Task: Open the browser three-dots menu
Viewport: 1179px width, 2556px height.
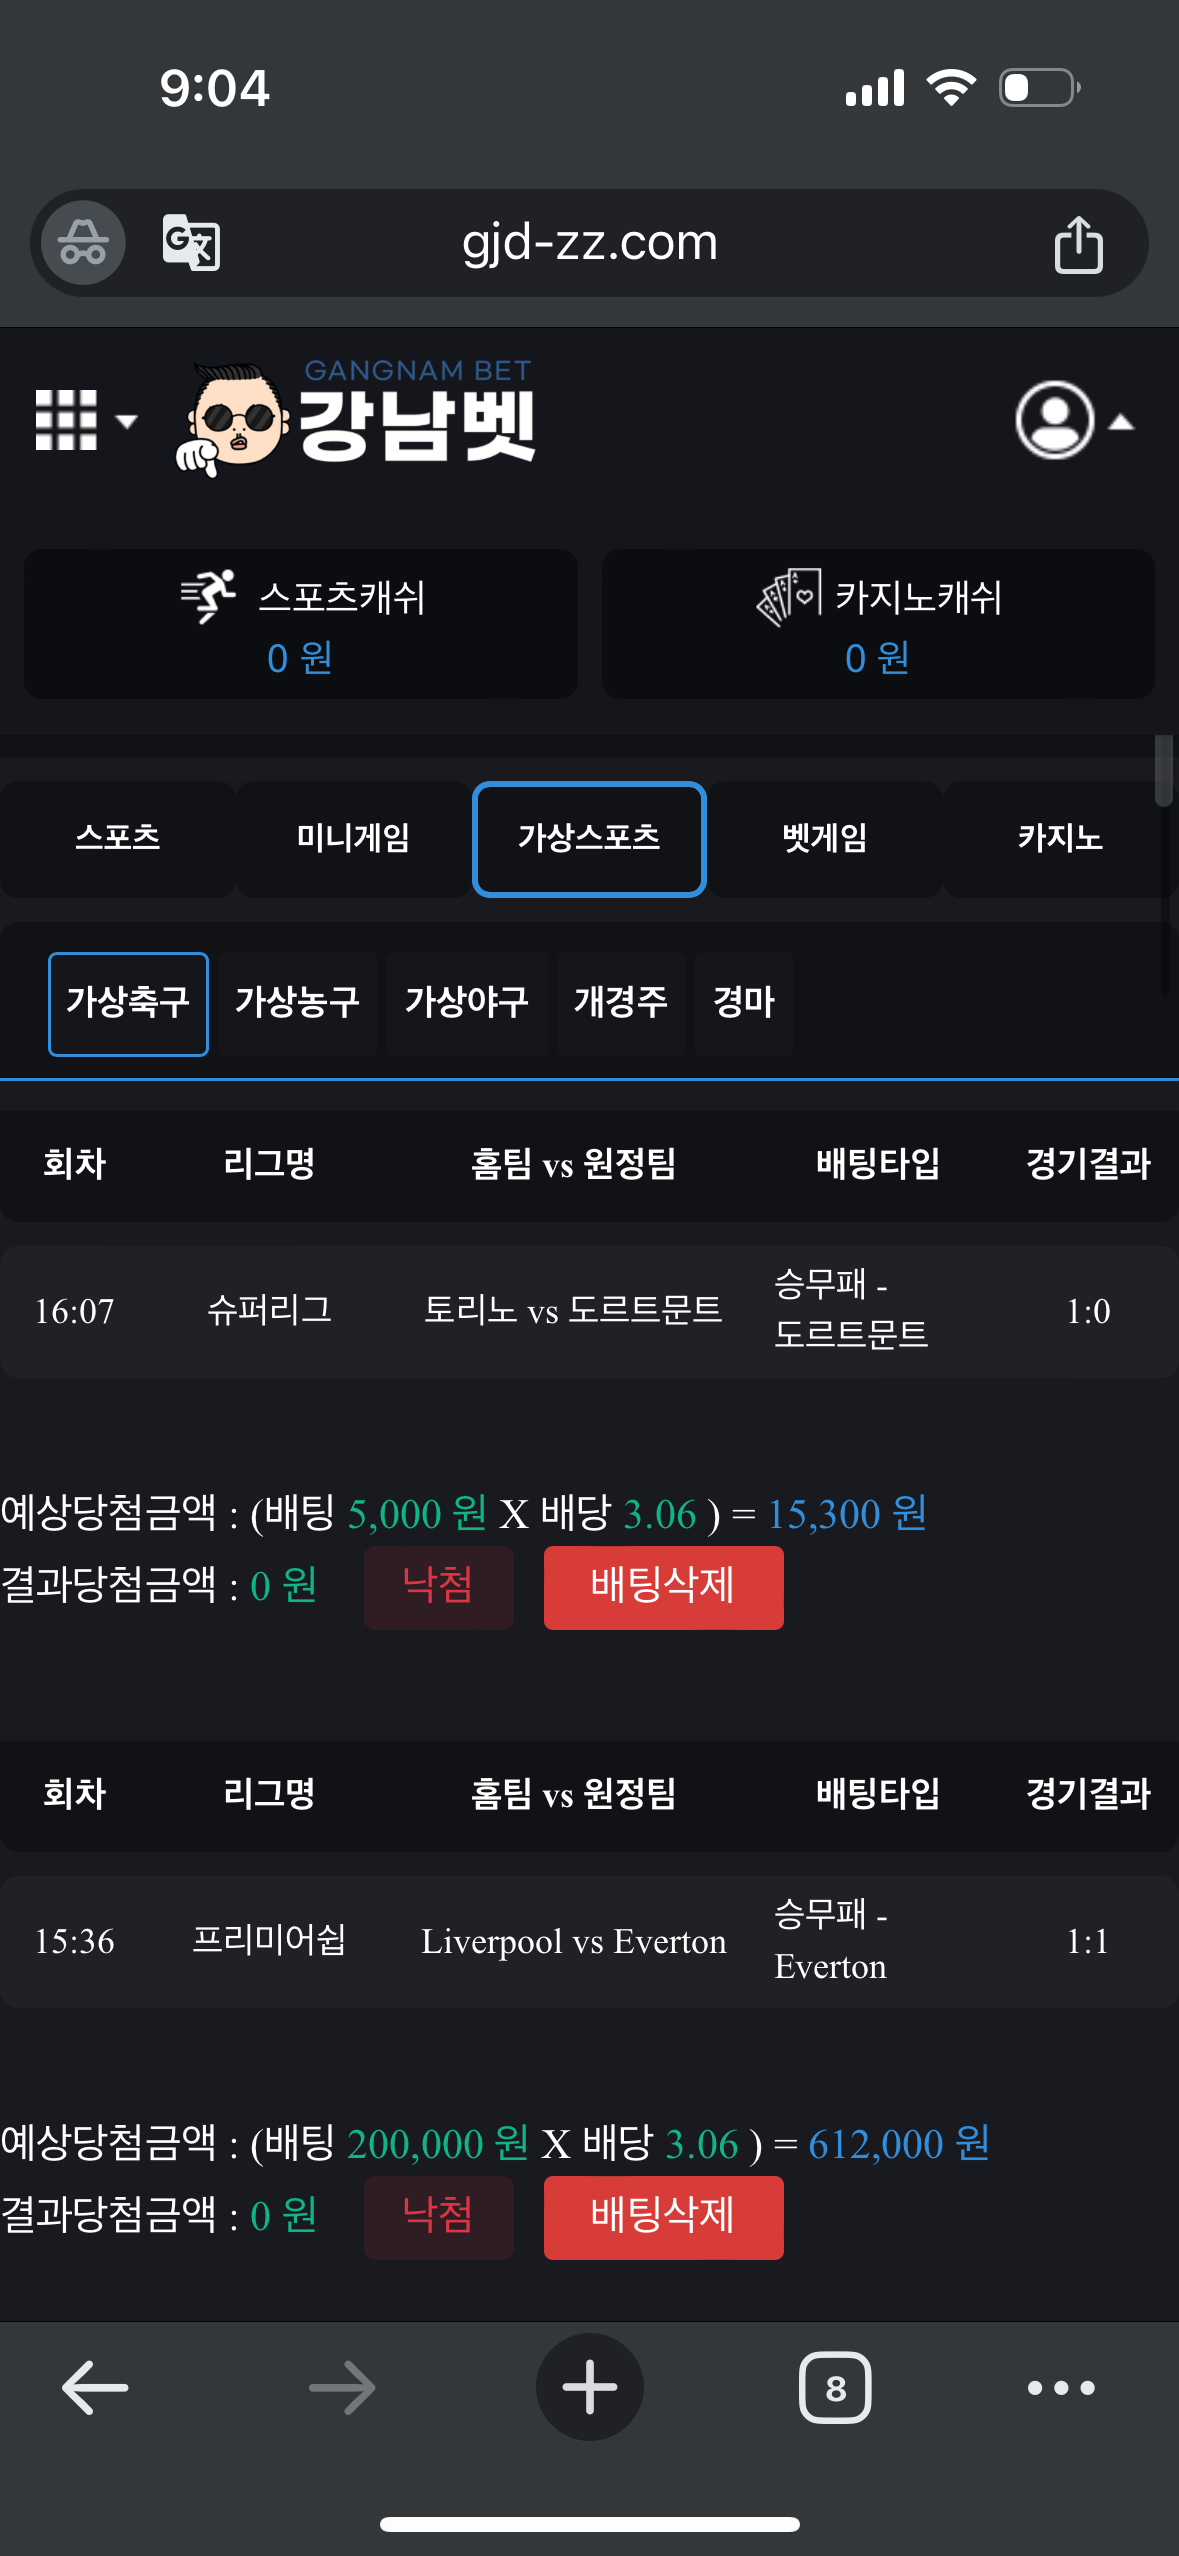Action: 1061,2388
